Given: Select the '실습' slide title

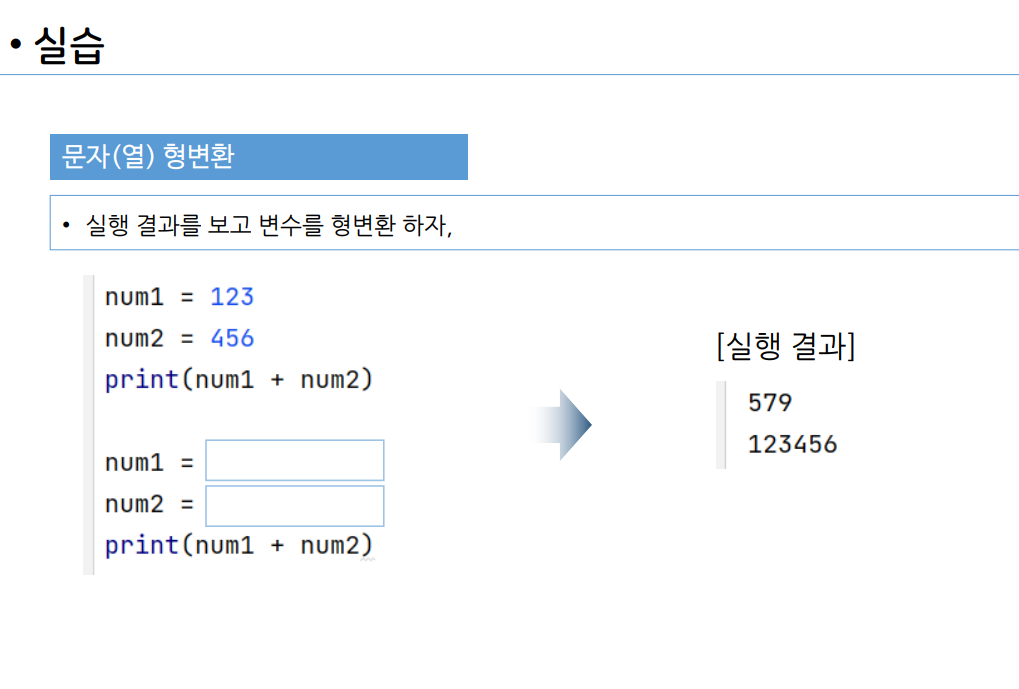Looking at the screenshot, I should tap(68, 45).
